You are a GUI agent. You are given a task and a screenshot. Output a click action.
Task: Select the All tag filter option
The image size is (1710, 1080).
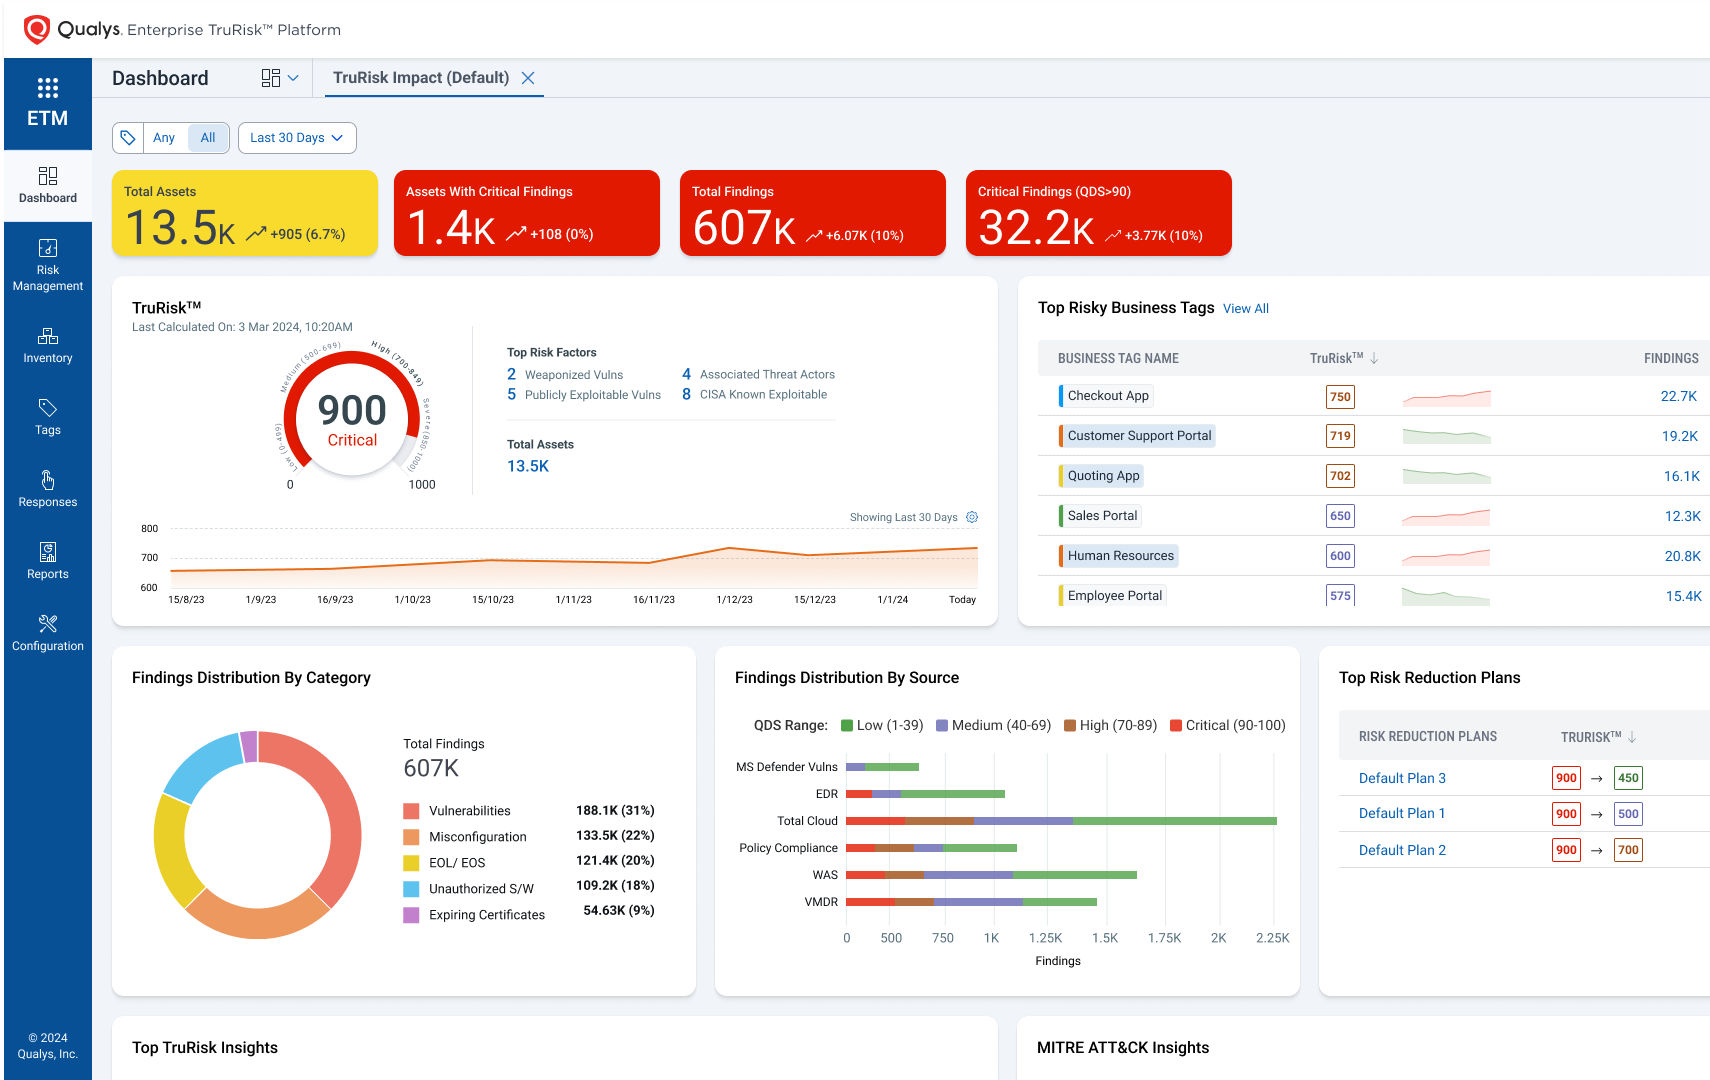point(208,138)
